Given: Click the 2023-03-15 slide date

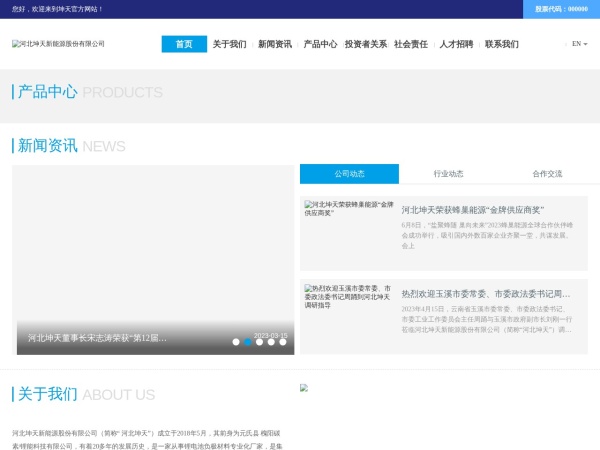Looking at the screenshot, I should coord(271,336).
